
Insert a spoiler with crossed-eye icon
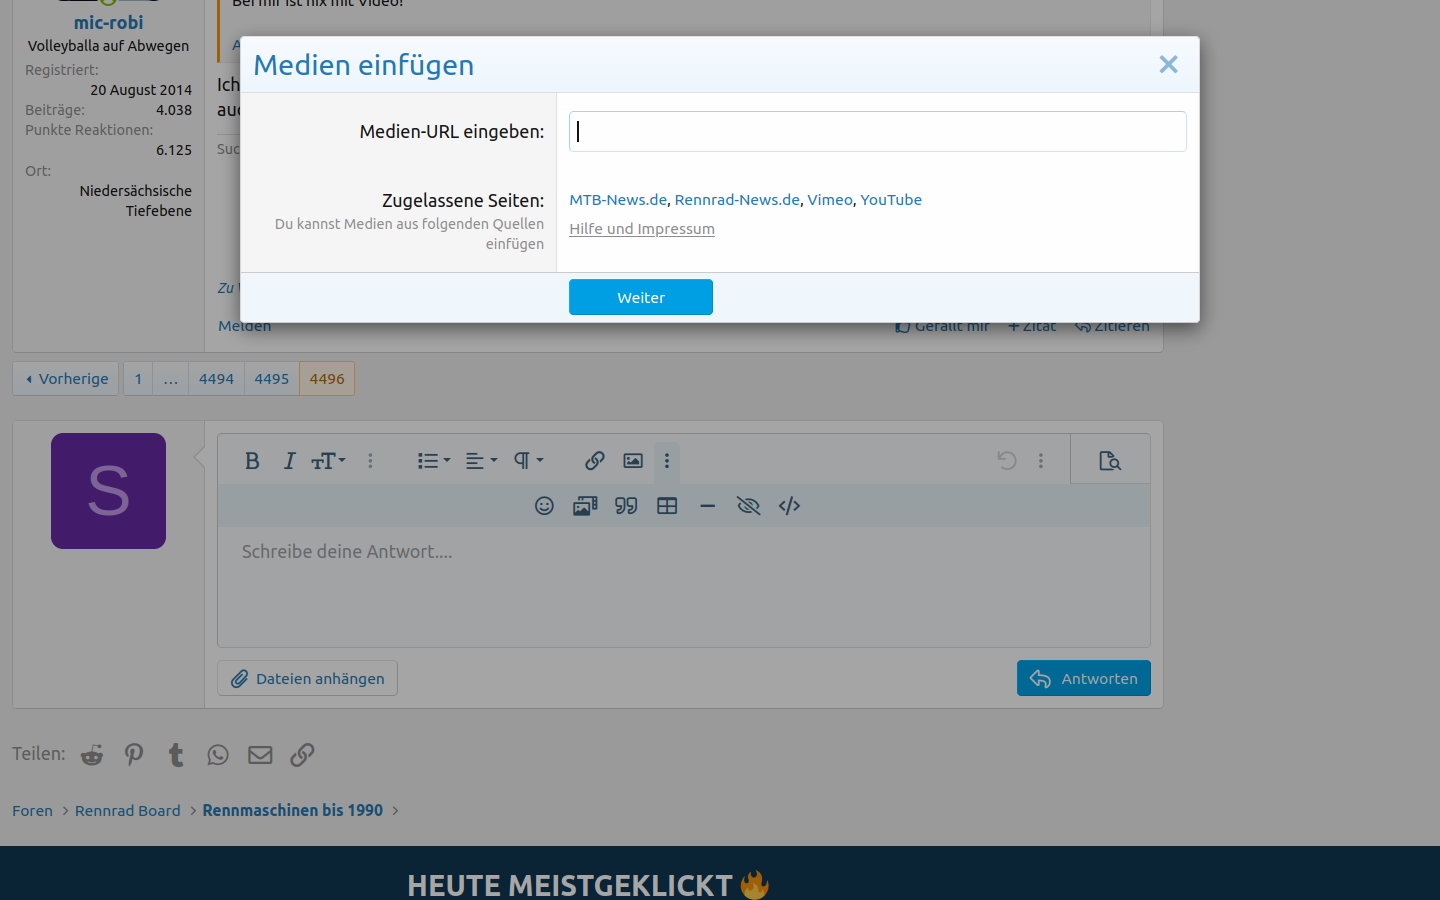point(748,506)
